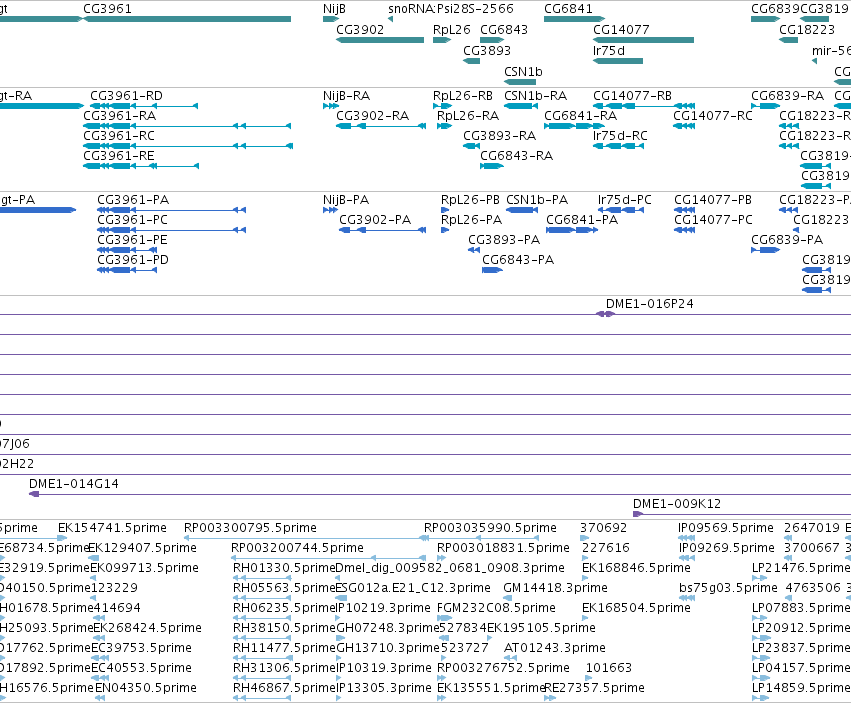
Task: Click EST bs75g03.5prime
Action: point(728,588)
